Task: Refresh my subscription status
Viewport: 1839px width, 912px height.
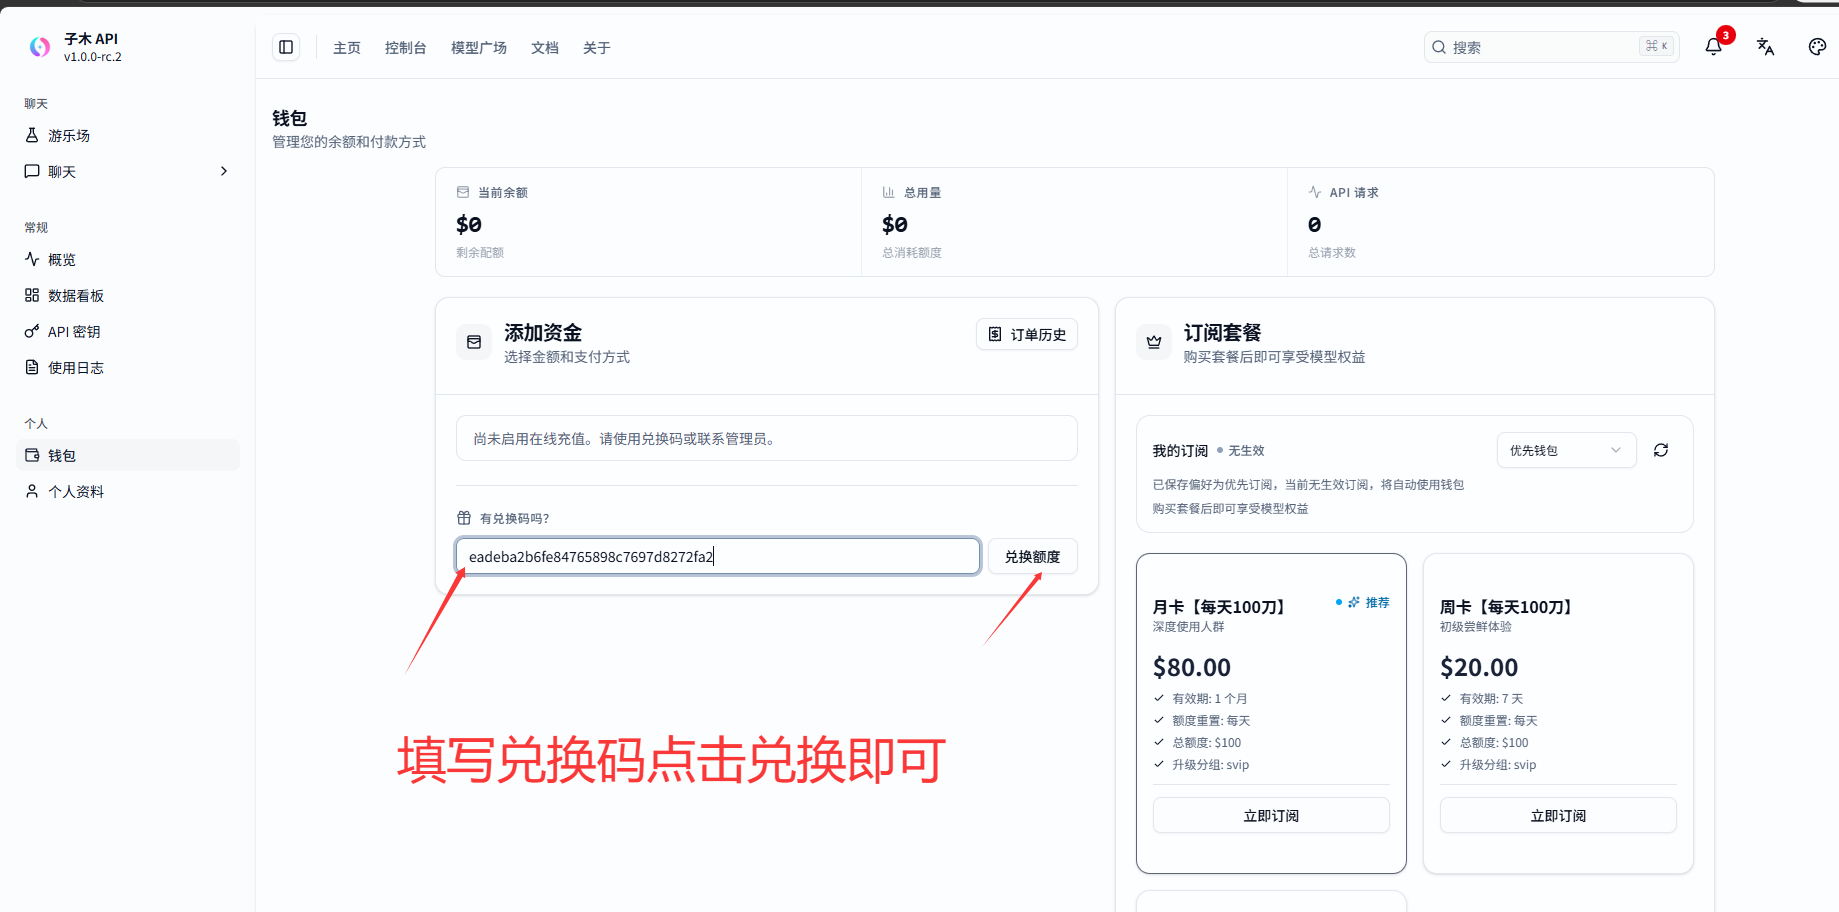Action: 1661,450
